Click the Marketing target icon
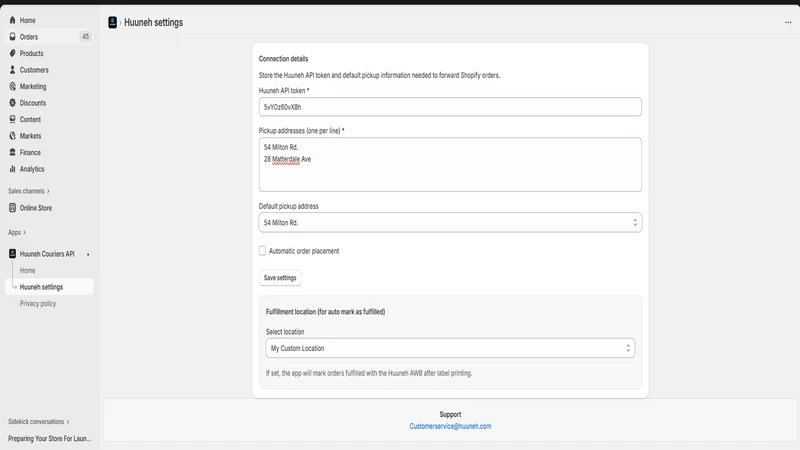800x450 pixels. (x=12, y=86)
